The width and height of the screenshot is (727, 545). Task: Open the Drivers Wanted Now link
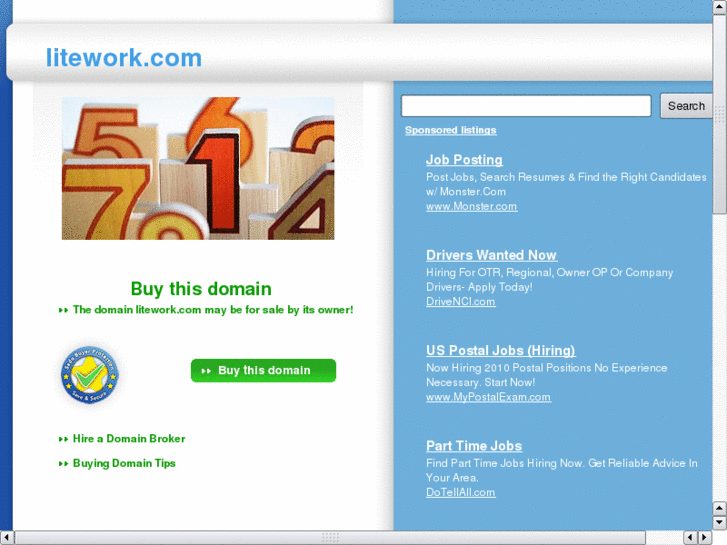[491, 255]
